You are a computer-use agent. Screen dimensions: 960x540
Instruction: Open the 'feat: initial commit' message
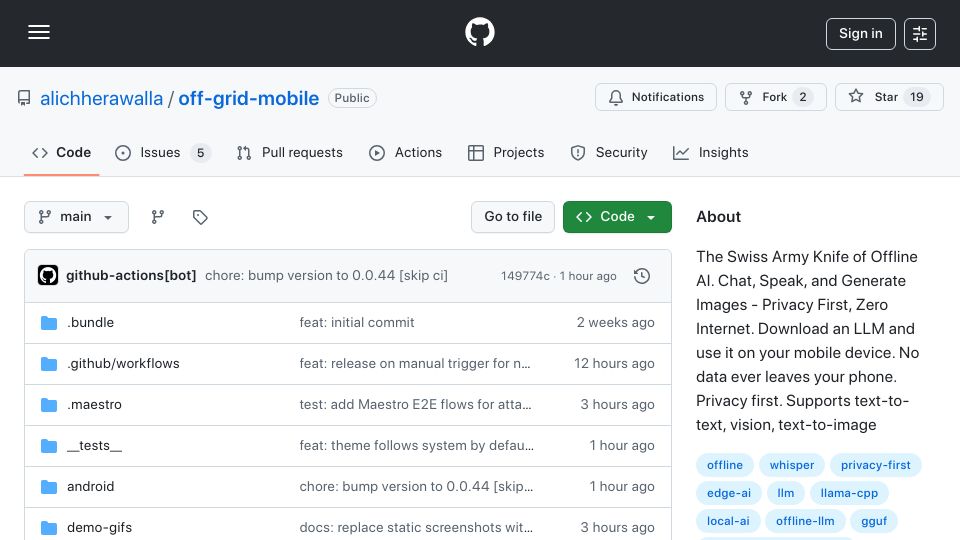(x=357, y=323)
